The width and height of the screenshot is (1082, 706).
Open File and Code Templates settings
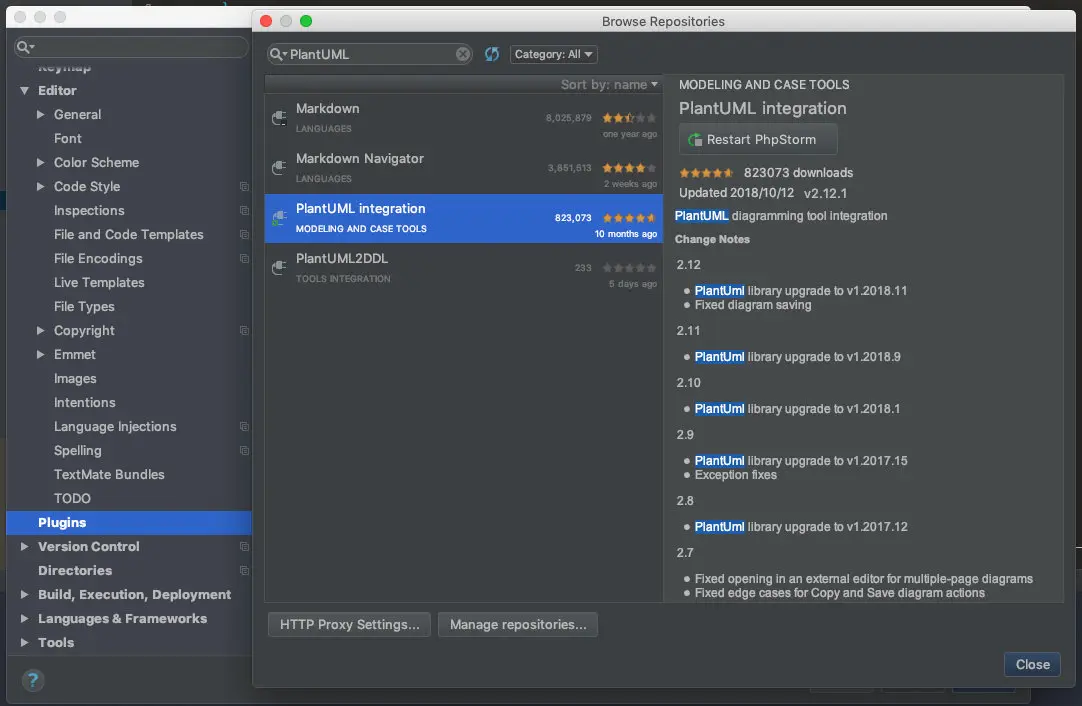point(128,235)
